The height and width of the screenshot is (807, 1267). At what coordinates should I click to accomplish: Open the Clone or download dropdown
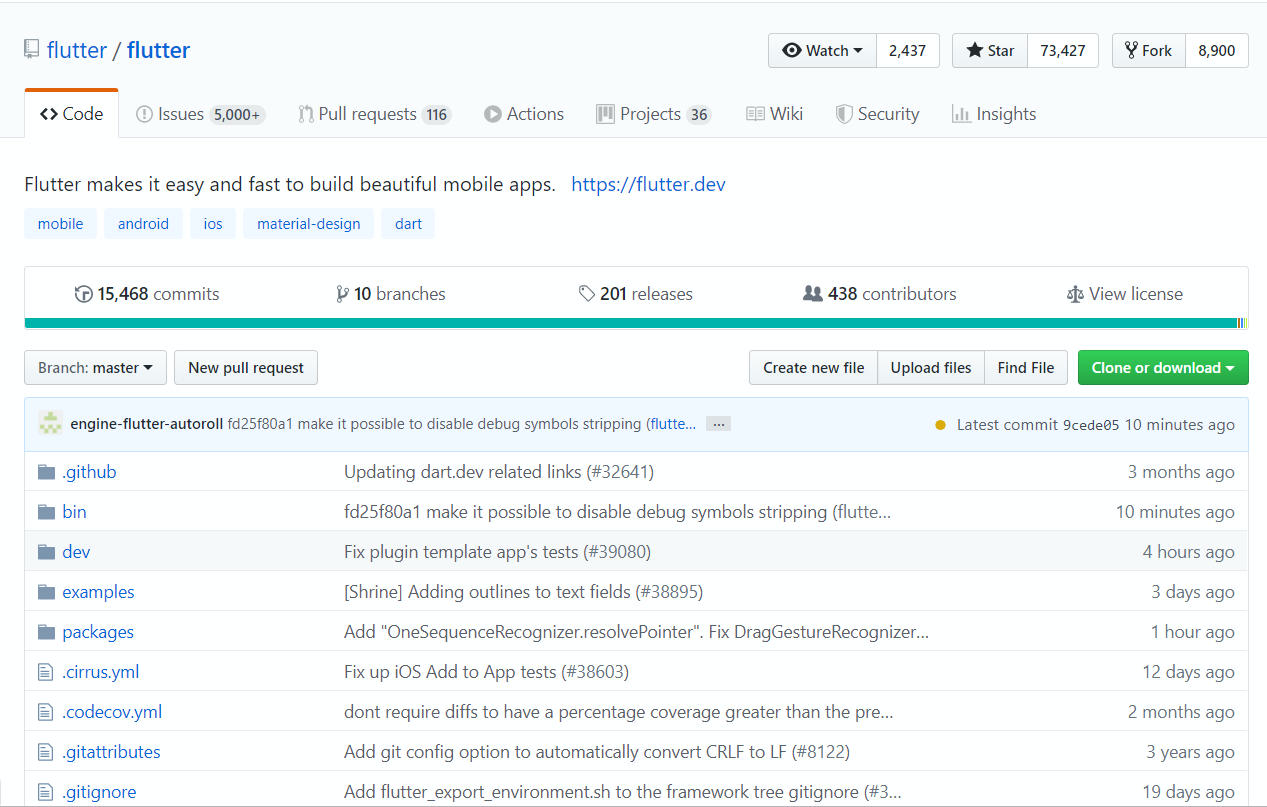(1163, 368)
